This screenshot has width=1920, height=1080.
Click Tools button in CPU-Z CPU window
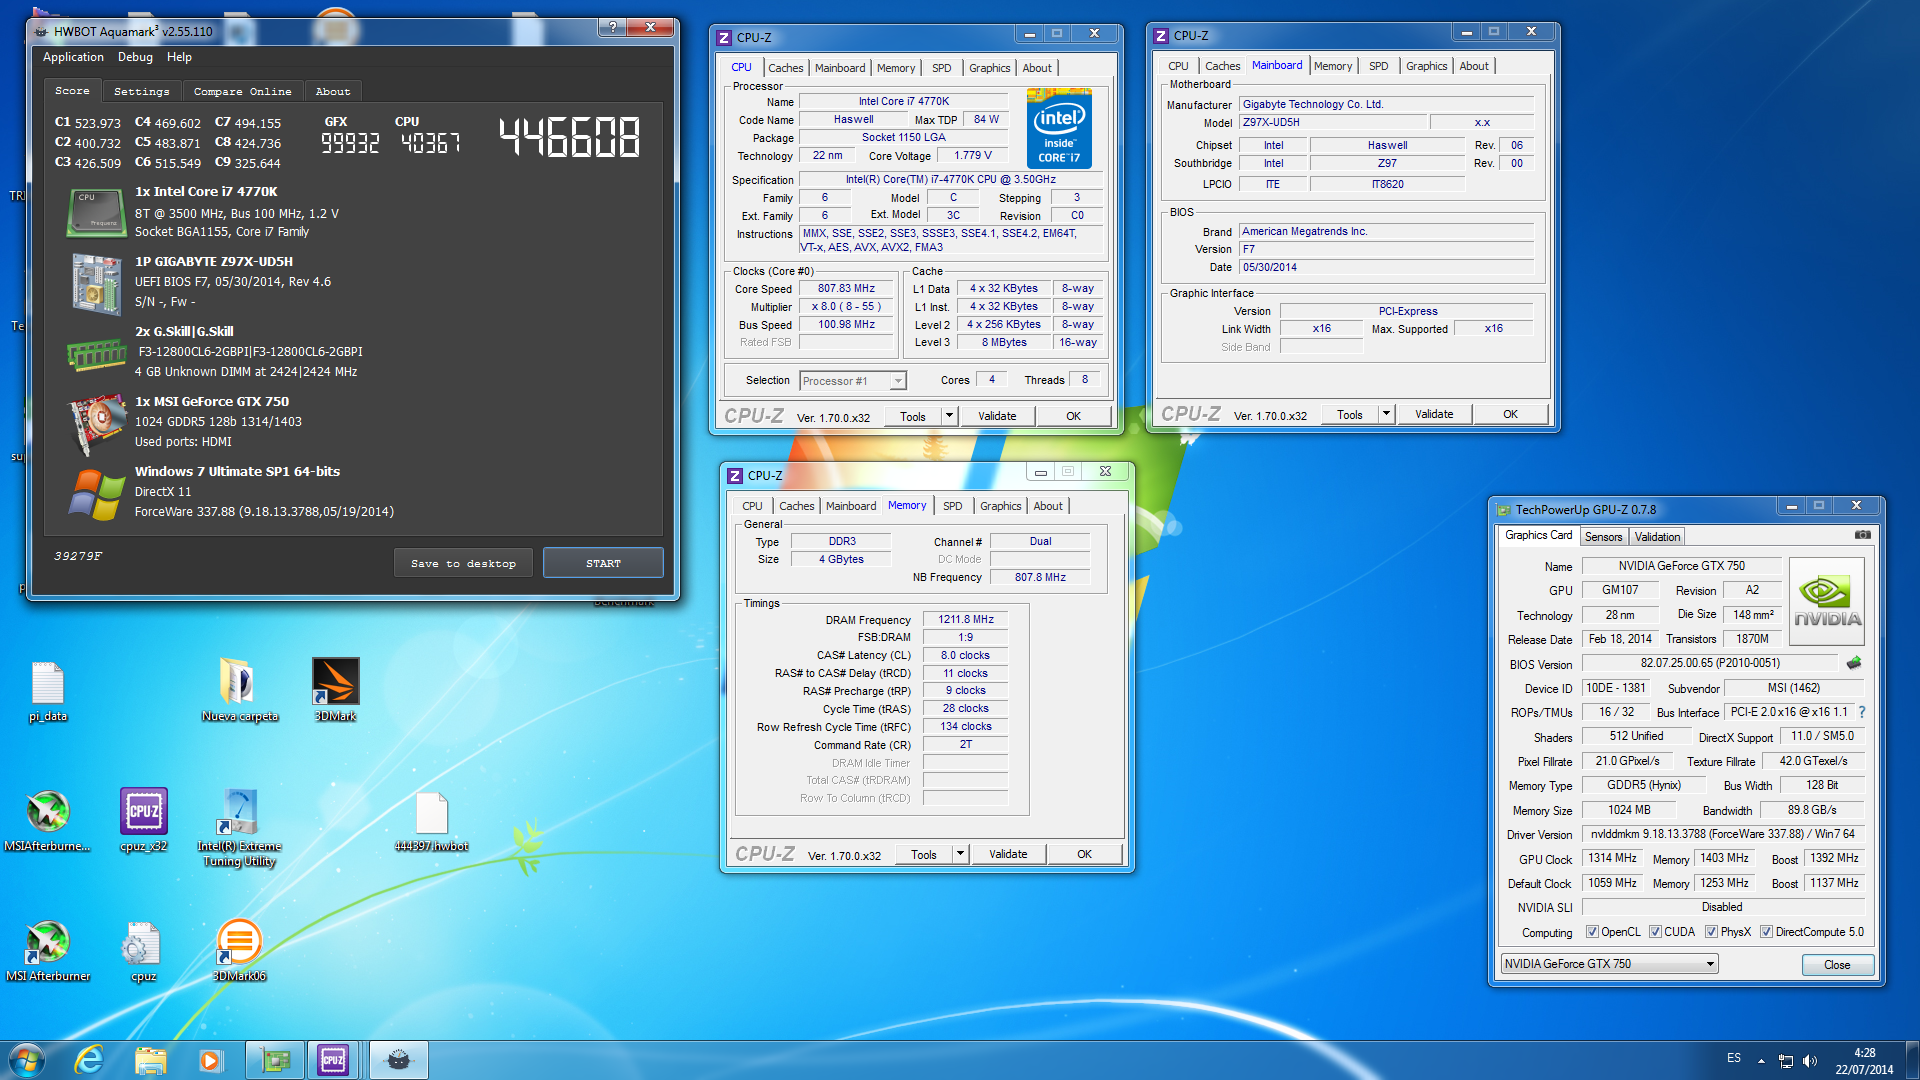click(913, 416)
